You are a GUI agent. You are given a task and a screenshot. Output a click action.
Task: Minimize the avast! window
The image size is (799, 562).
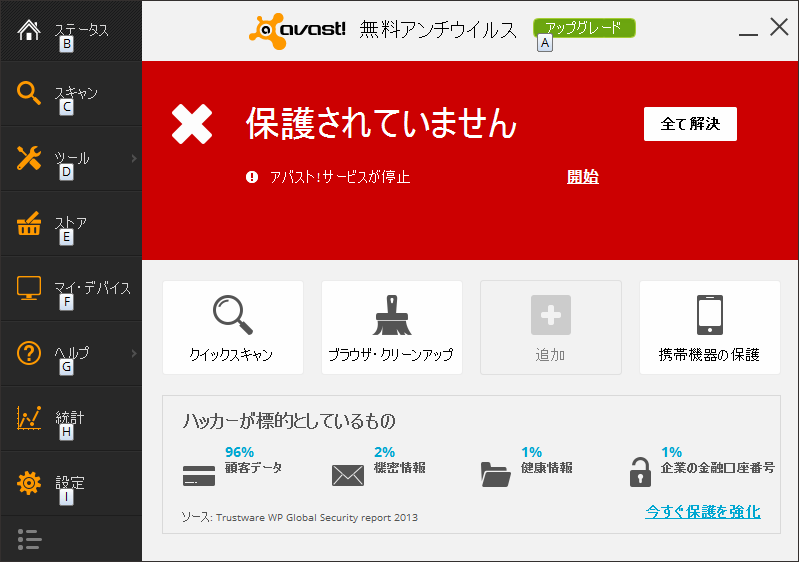[x=748, y=34]
